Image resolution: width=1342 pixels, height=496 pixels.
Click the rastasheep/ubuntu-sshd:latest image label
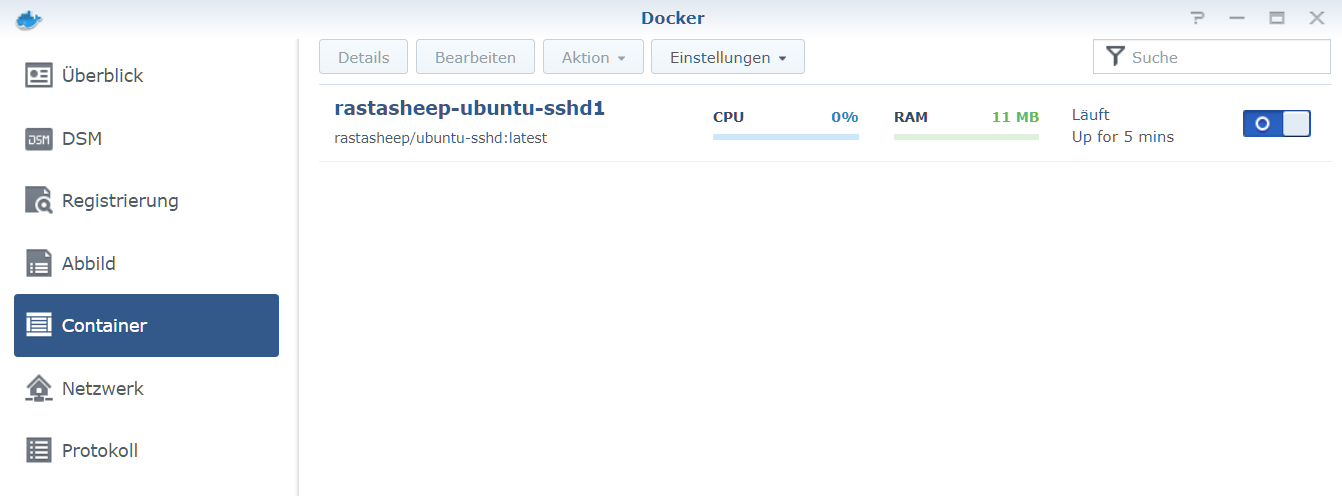tap(441, 138)
